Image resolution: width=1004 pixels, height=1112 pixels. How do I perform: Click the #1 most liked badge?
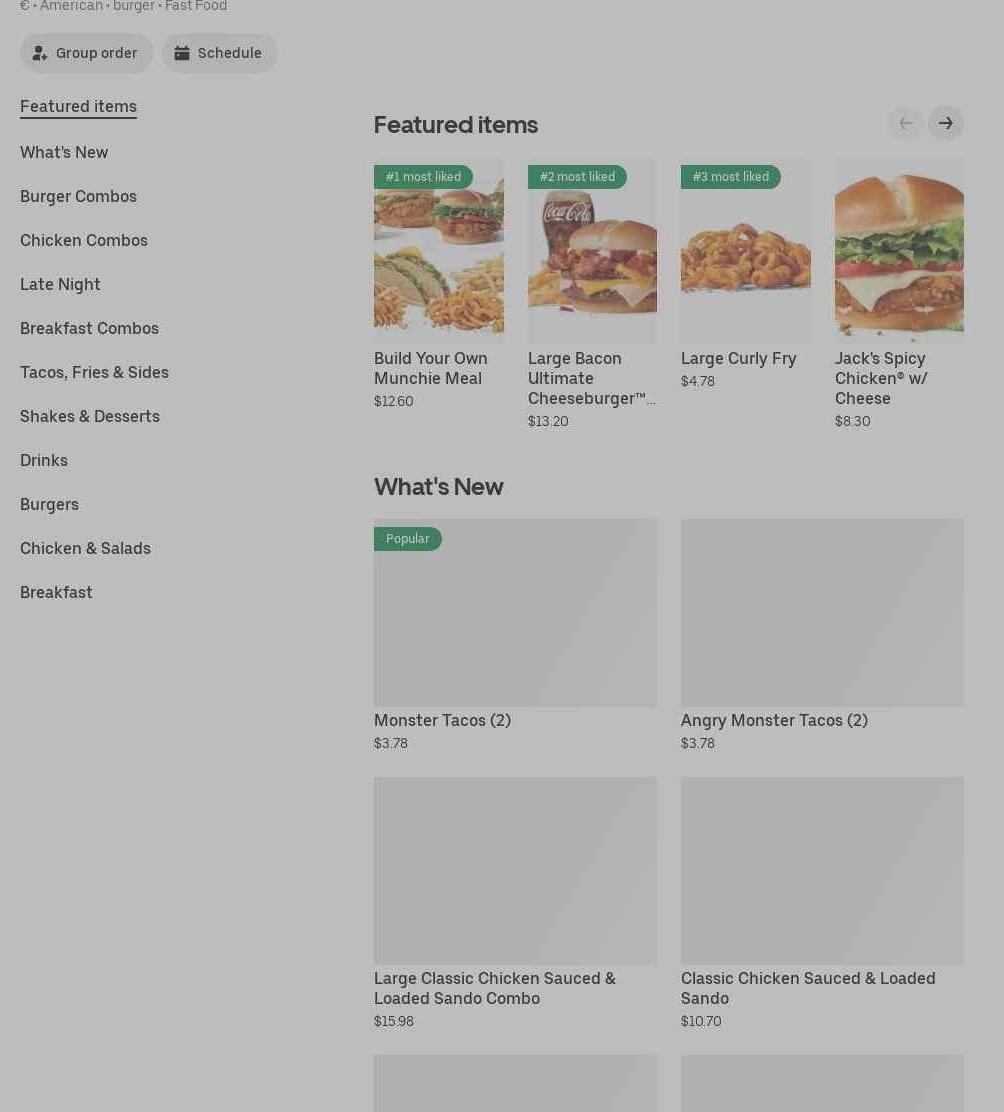click(x=423, y=177)
